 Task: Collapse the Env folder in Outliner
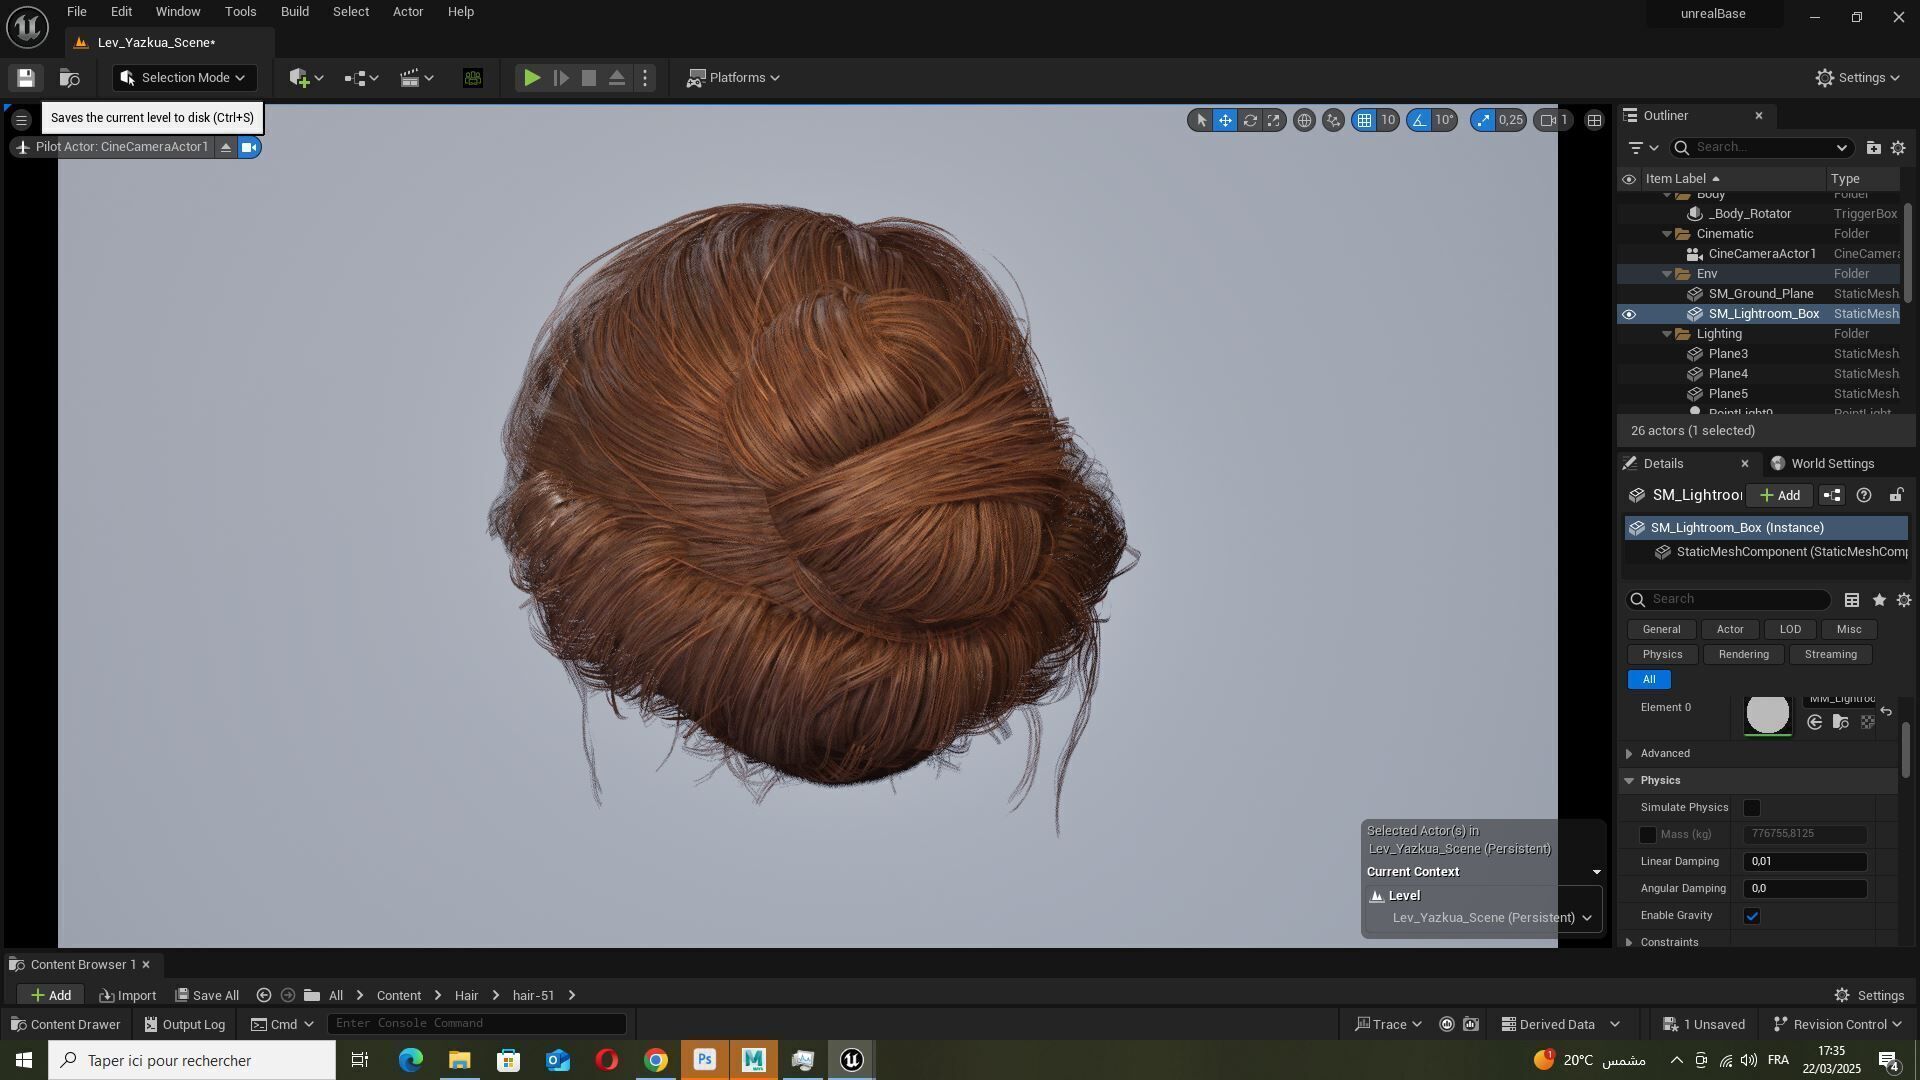(1667, 274)
